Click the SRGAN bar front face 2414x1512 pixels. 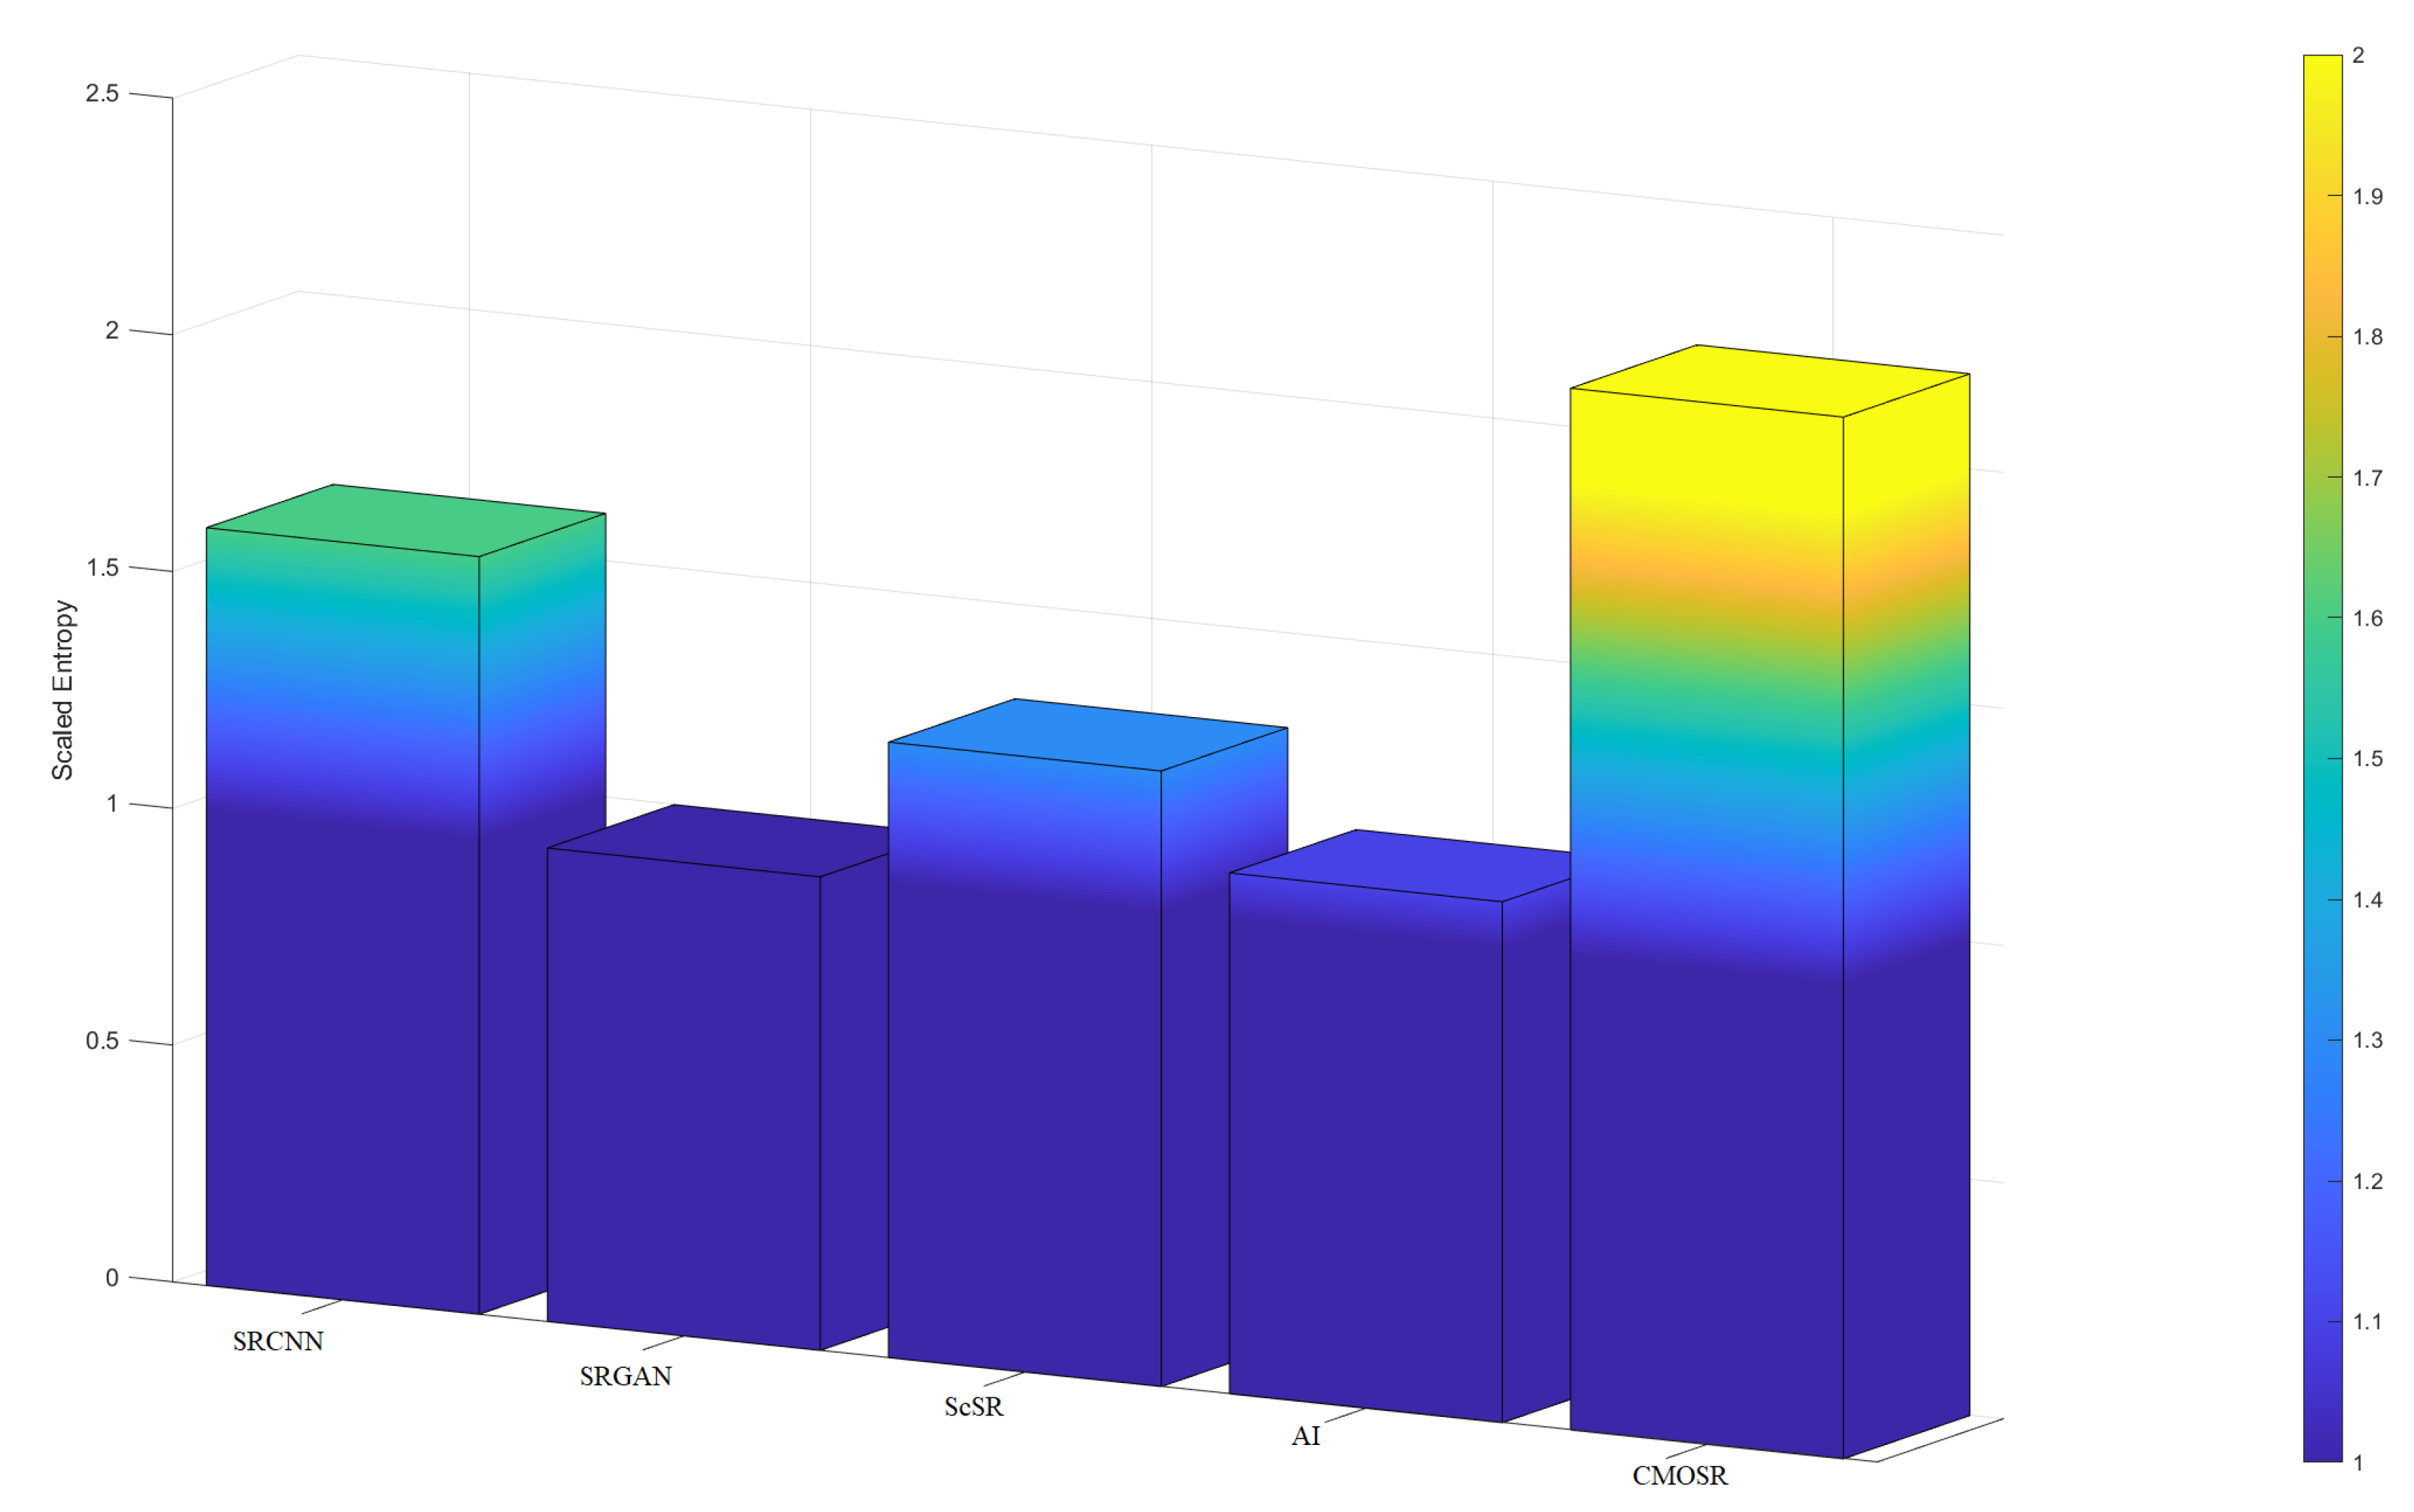coord(683,1100)
